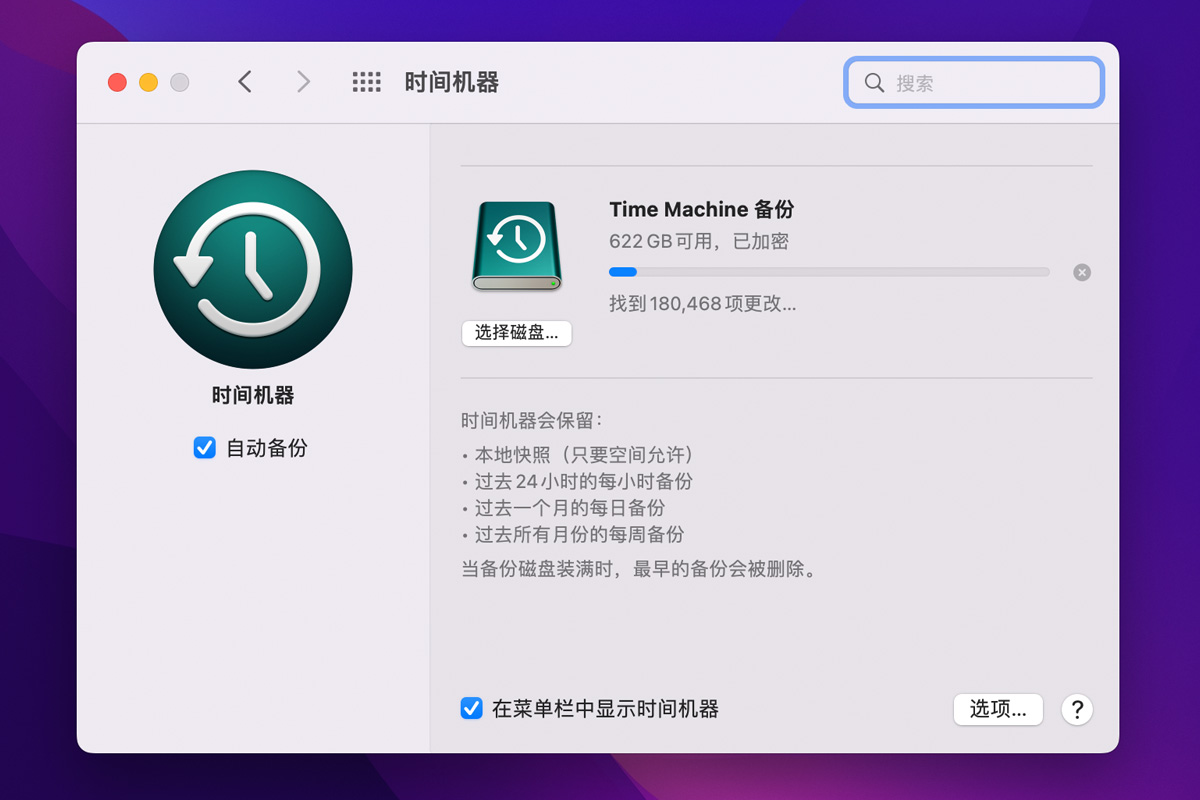Screen dimensions: 1200x800
Task: Open the 选择磁盘 disk picker
Action: coord(516,333)
